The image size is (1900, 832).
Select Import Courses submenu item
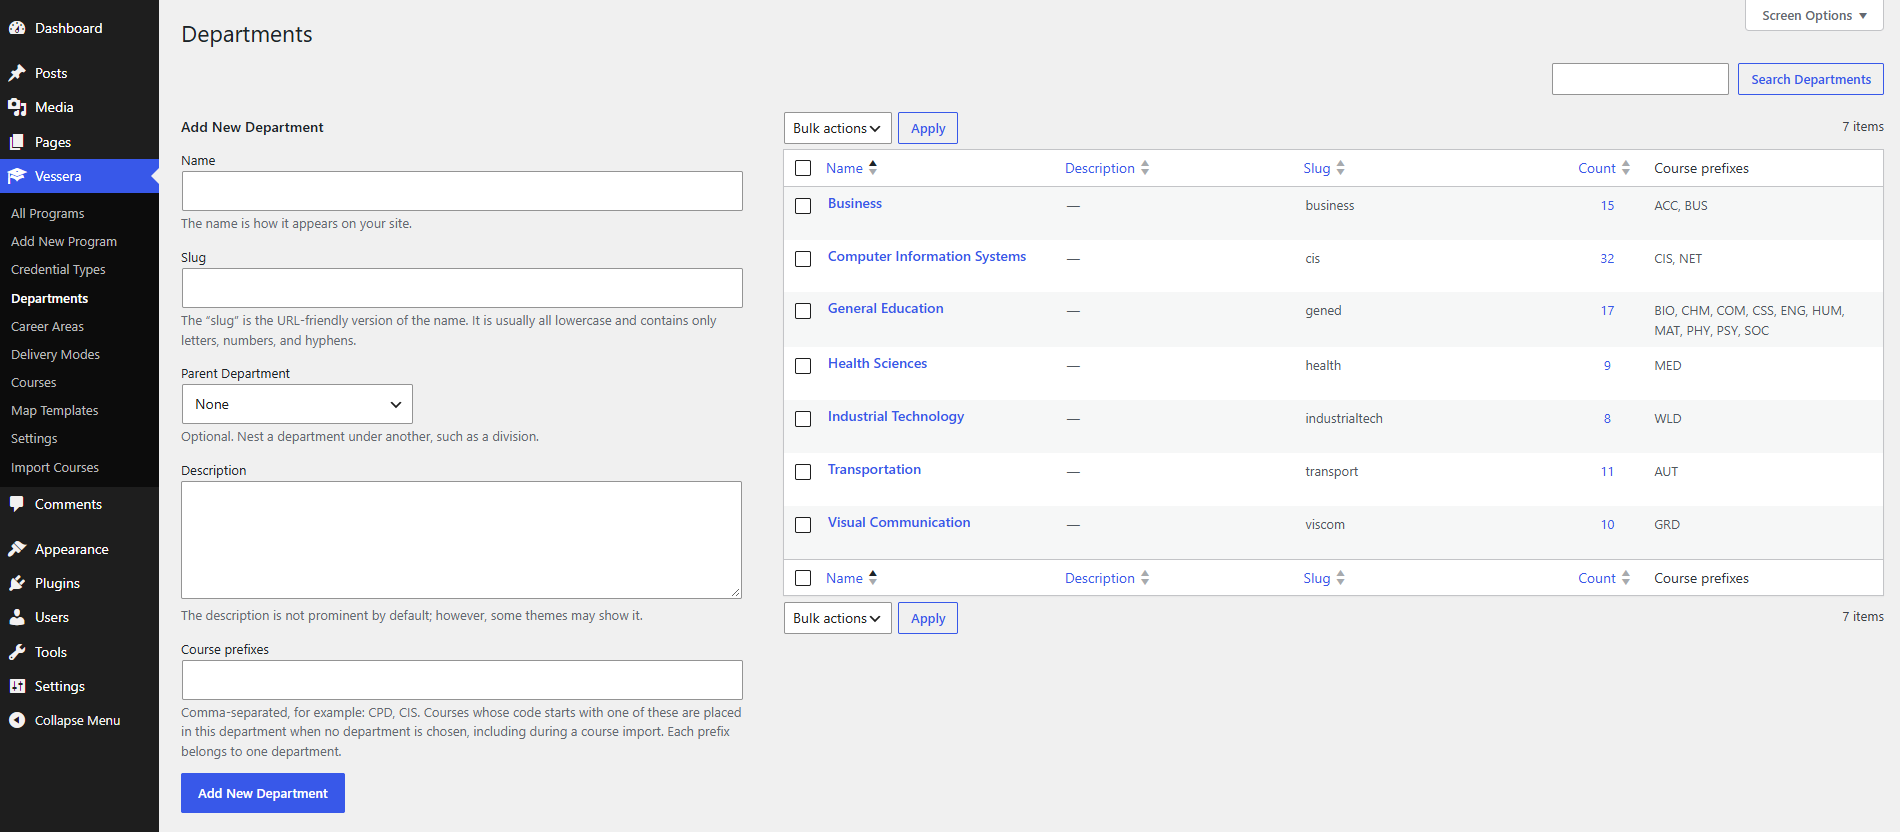click(55, 468)
